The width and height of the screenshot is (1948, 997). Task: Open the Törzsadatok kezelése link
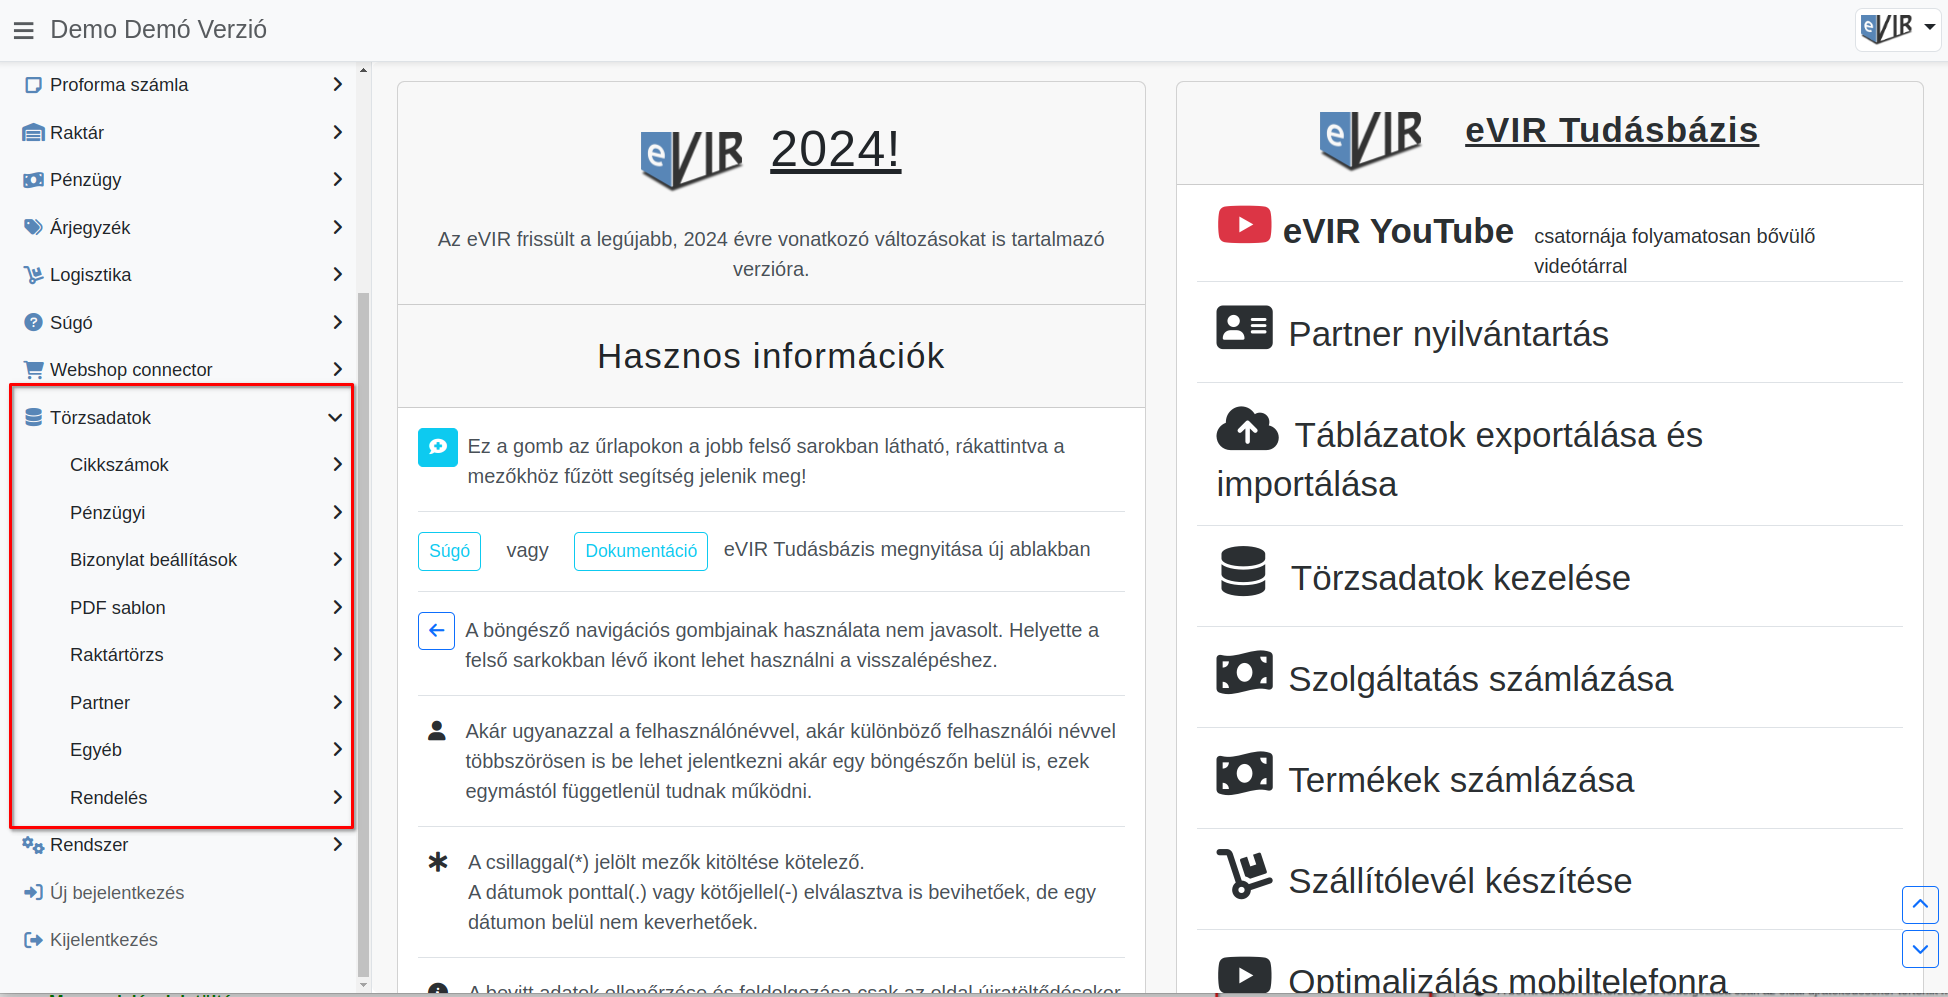pyautogui.click(x=1461, y=578)
